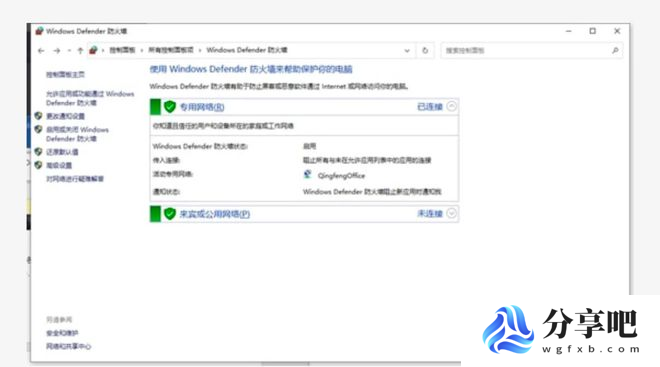This screenshot has height=367, width=660.
Task: Click 通知状态 label
Action: [166, 191]
